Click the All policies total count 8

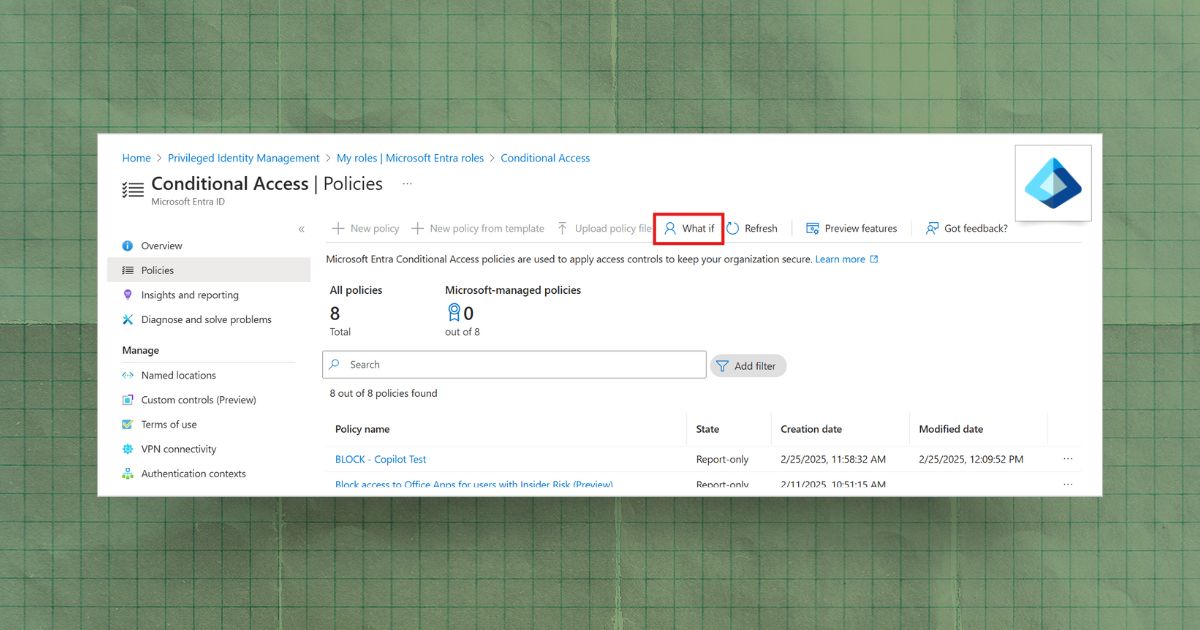tap(335, 314)
